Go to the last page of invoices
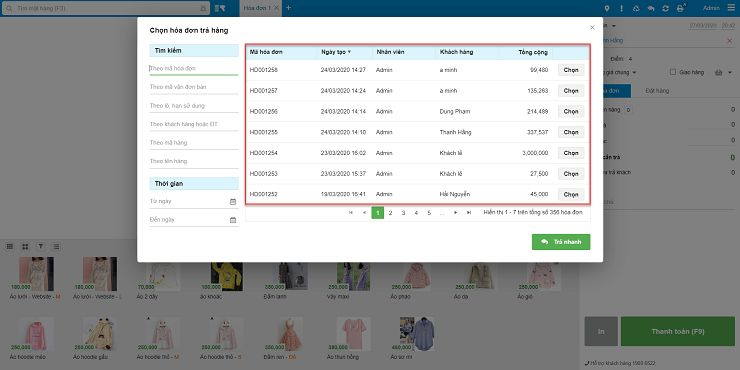This screenshot has width=740, height=370. pyautogui.click(x=469, y=213)
